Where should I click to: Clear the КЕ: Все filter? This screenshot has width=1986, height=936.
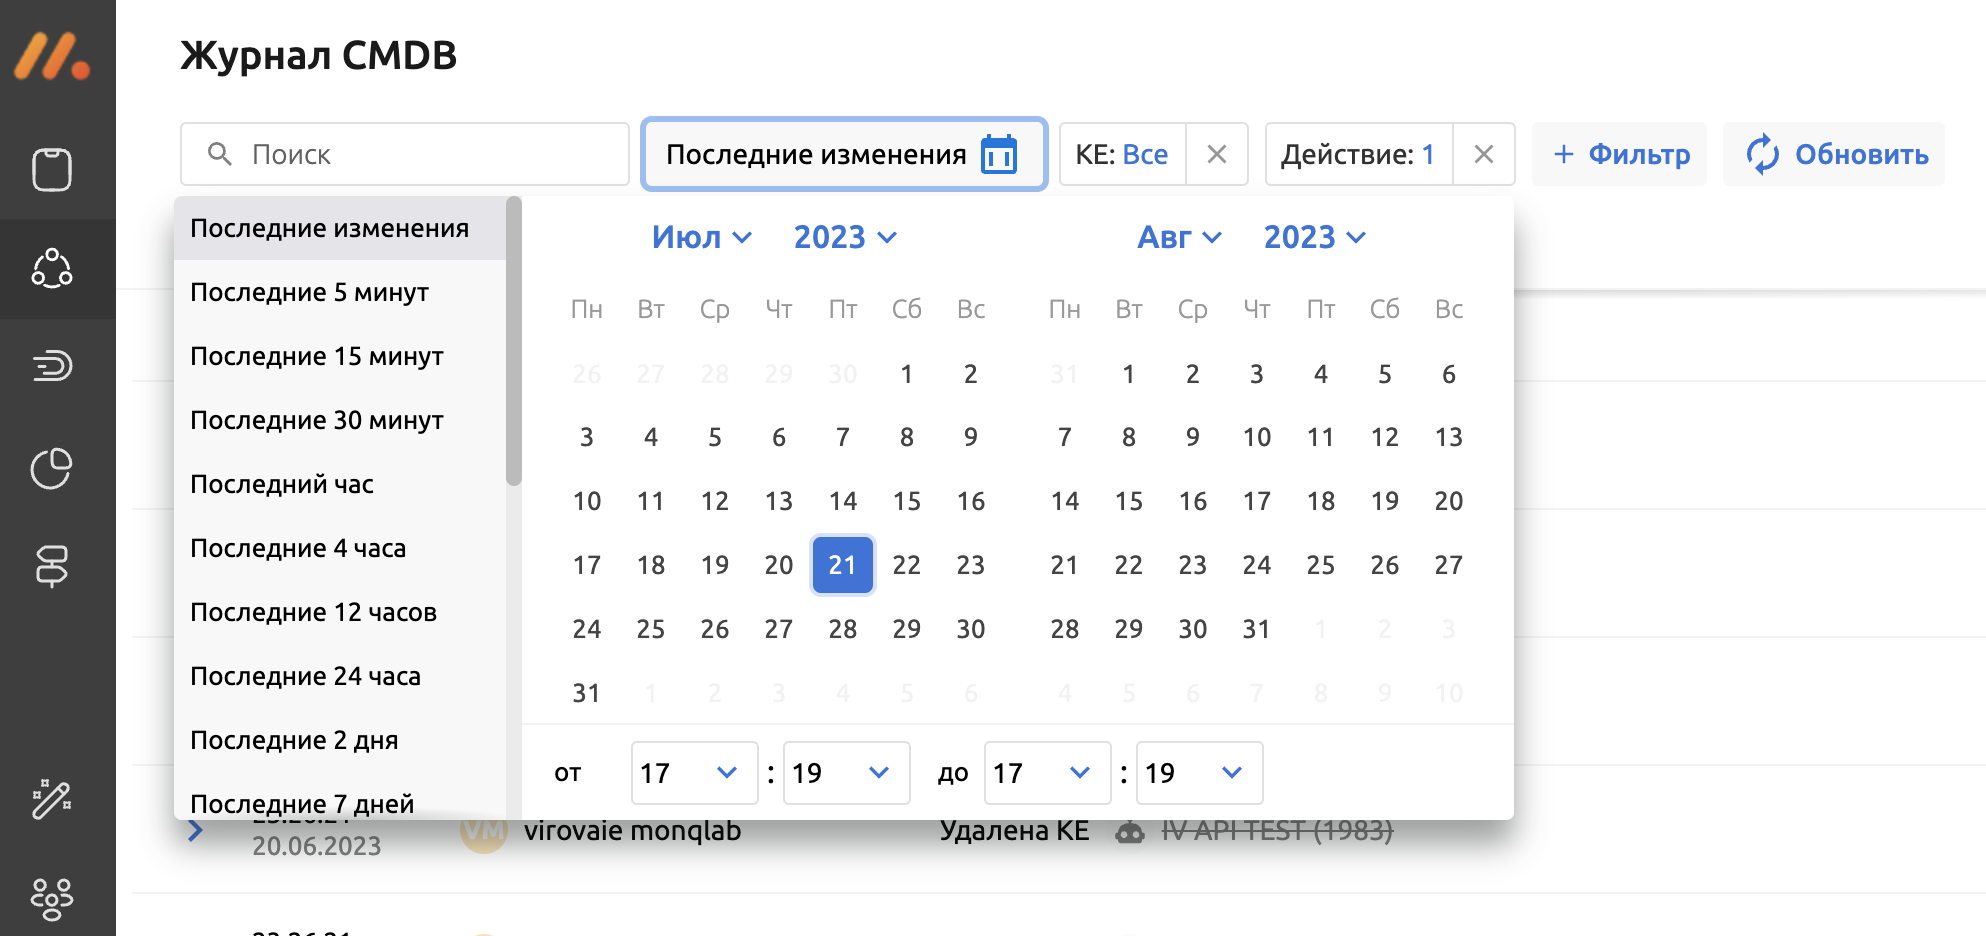coord(1217,154)
